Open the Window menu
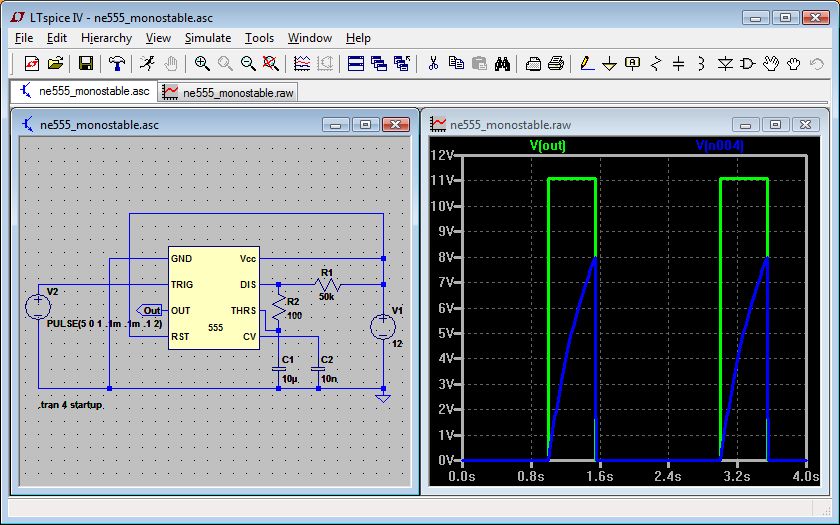The image size is (840, 525). click(310, 38)
